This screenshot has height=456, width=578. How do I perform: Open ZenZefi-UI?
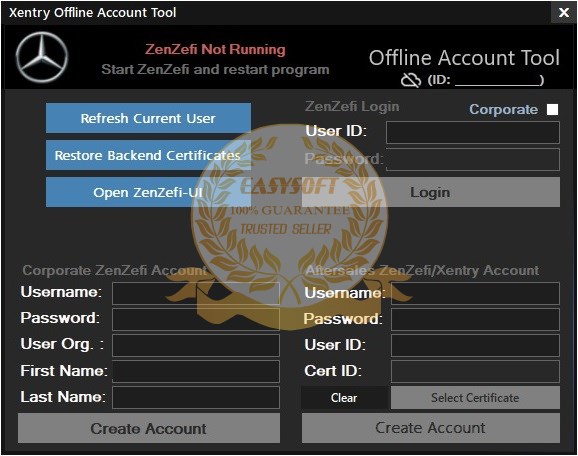click(x=148, y=192)
